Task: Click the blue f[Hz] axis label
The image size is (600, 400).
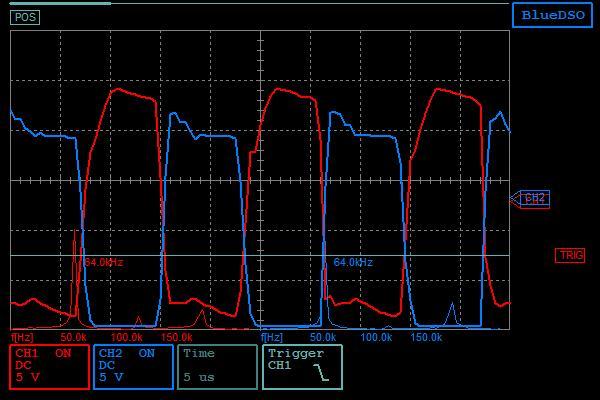Action: pos(272,338)
